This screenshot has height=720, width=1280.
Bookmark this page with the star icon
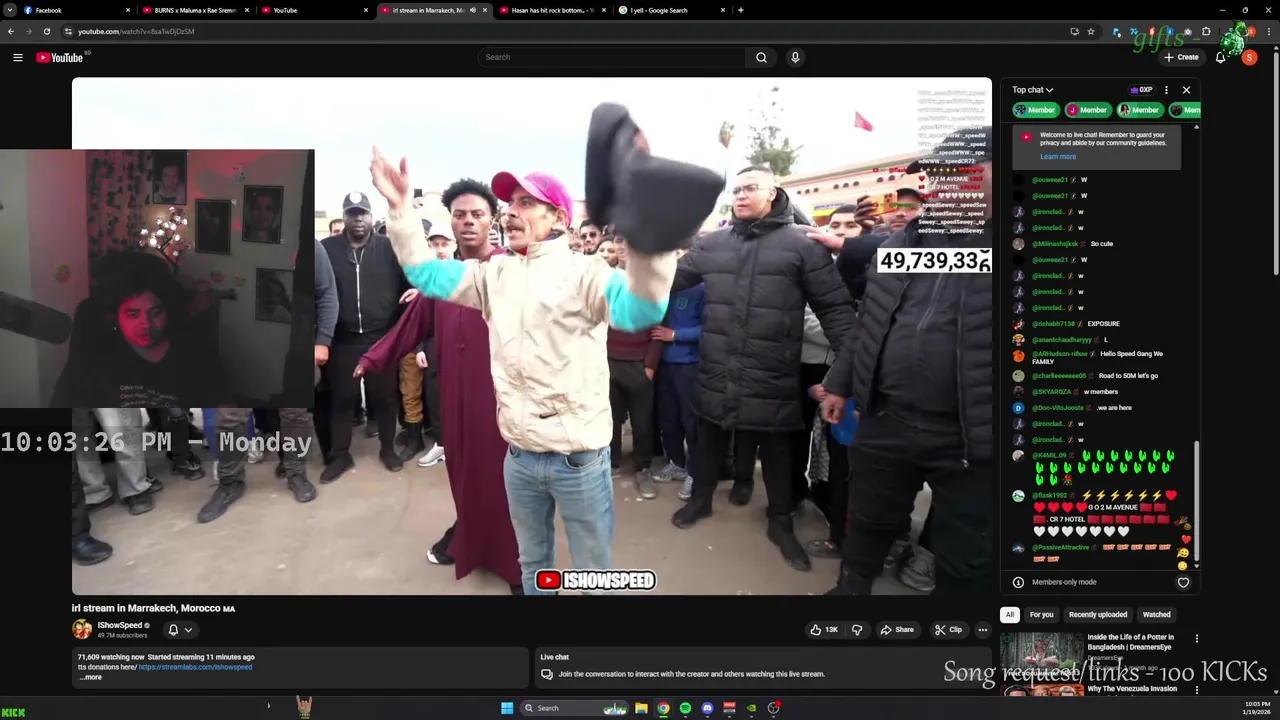coord(1091,31)
